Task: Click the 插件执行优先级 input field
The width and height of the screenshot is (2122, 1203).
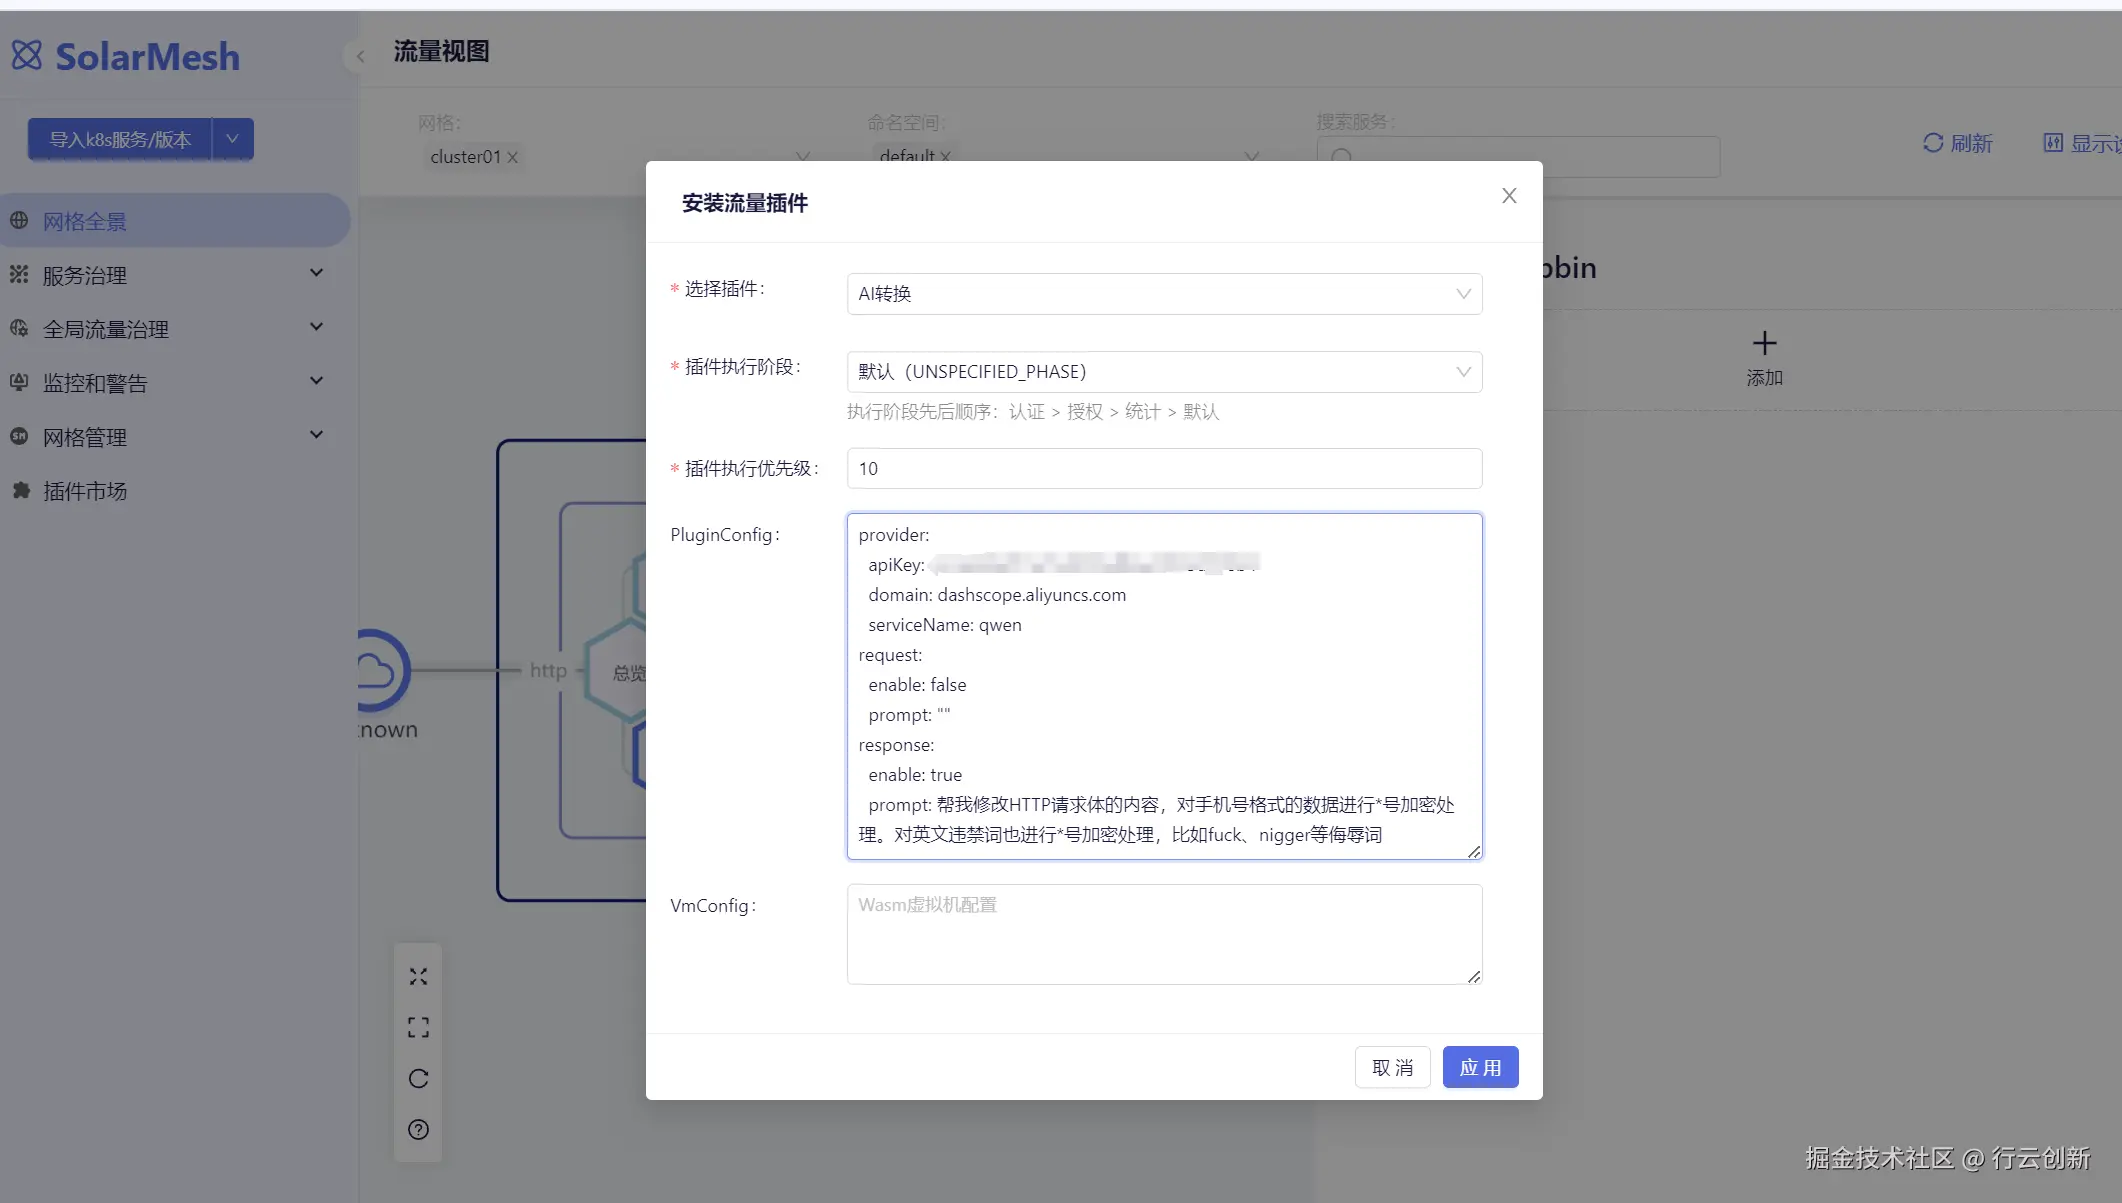Action: tap(1164, 468)
